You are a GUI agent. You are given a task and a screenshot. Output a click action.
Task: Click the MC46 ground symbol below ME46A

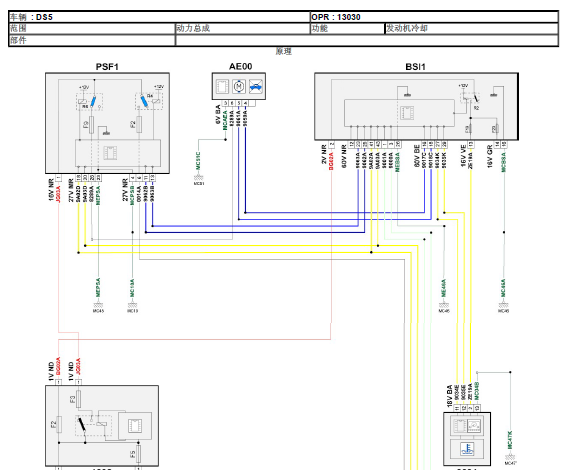444,306
